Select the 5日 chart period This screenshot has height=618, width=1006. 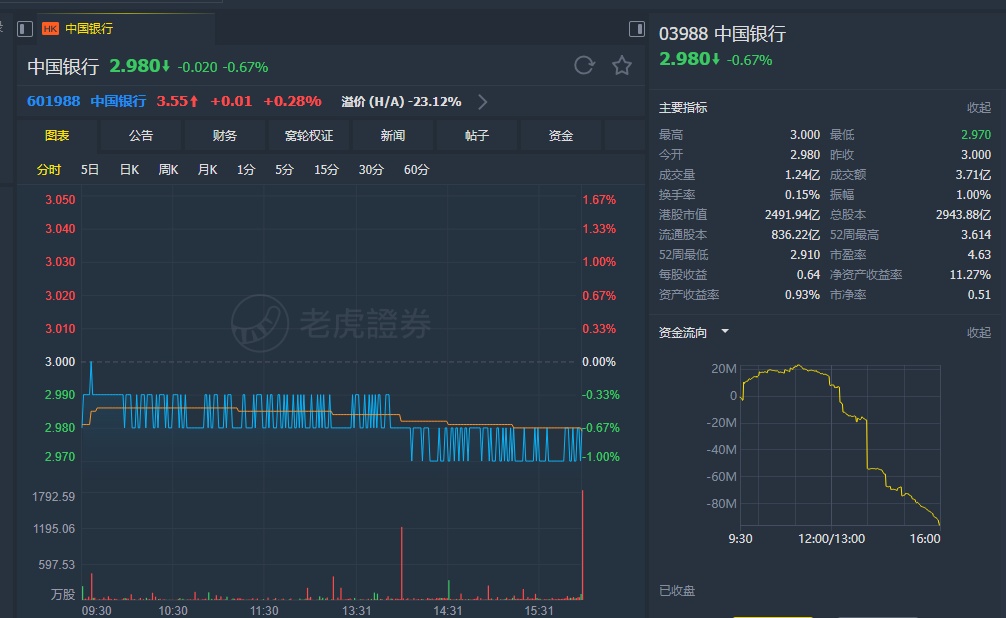point(90,170)
